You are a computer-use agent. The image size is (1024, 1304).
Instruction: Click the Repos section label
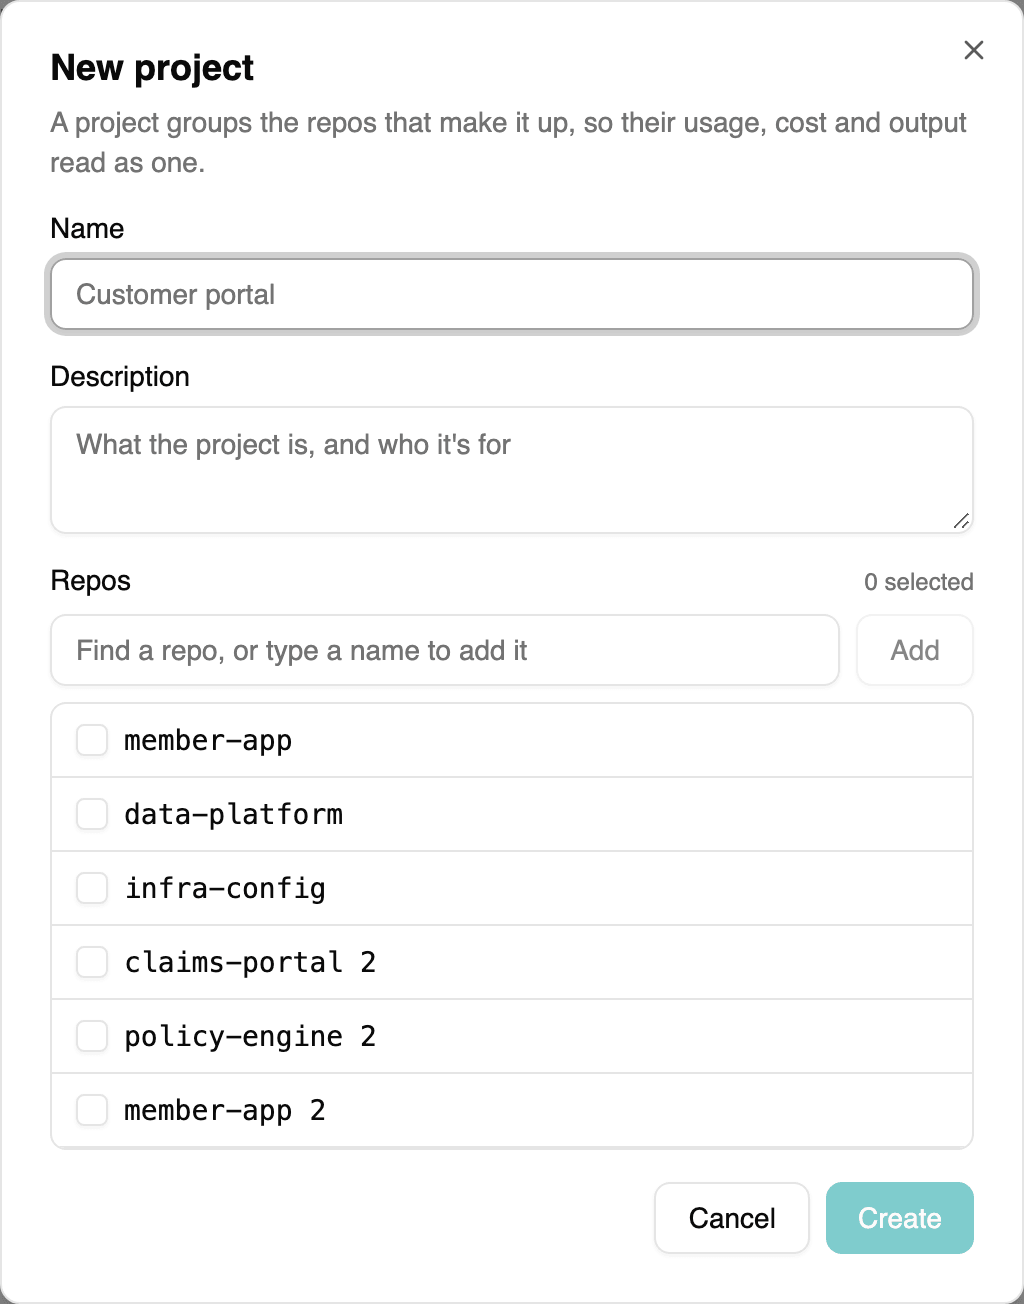(x=91, y=581)
